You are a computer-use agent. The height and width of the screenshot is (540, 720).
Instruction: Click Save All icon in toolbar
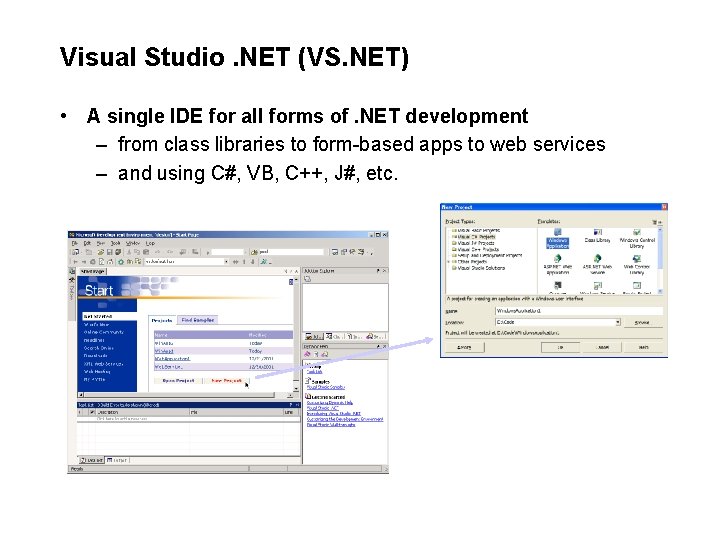(118, 252)
